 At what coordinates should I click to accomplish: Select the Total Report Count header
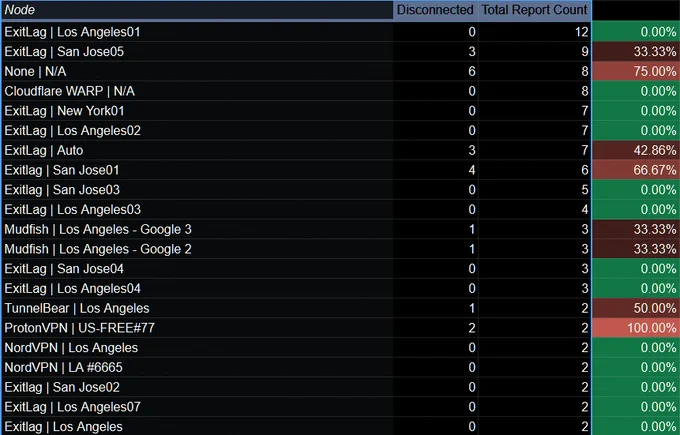534,10
